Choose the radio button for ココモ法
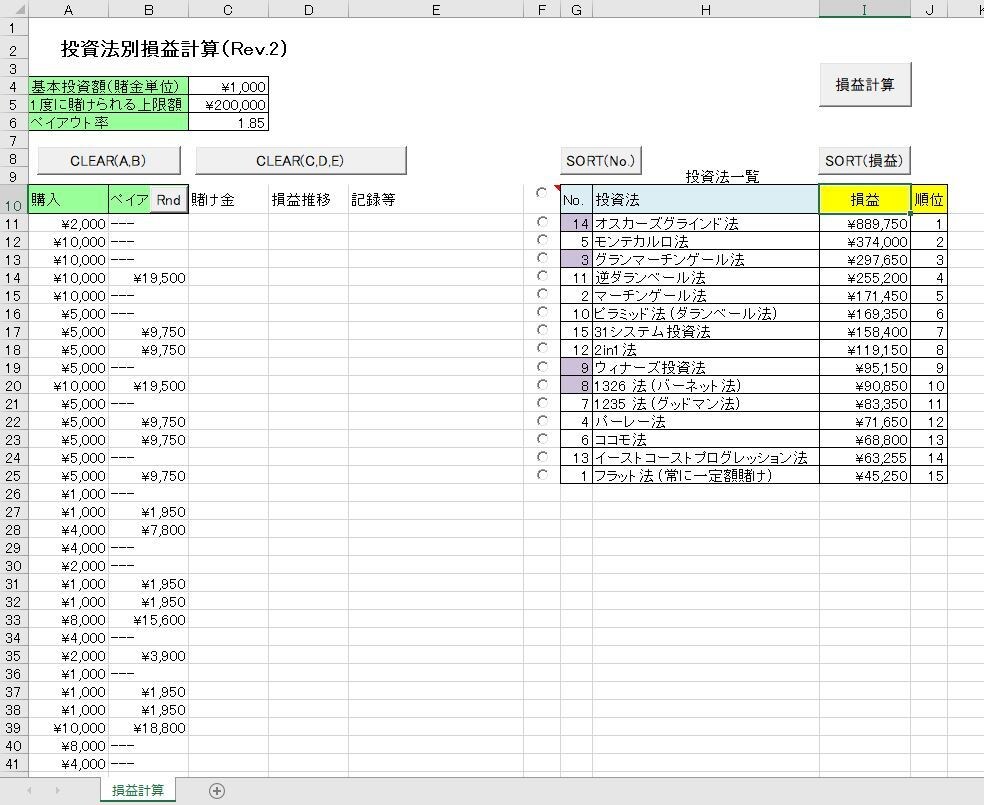Image resolution: width=984 pixels, height=805 pixels. [x=542, y=439]
